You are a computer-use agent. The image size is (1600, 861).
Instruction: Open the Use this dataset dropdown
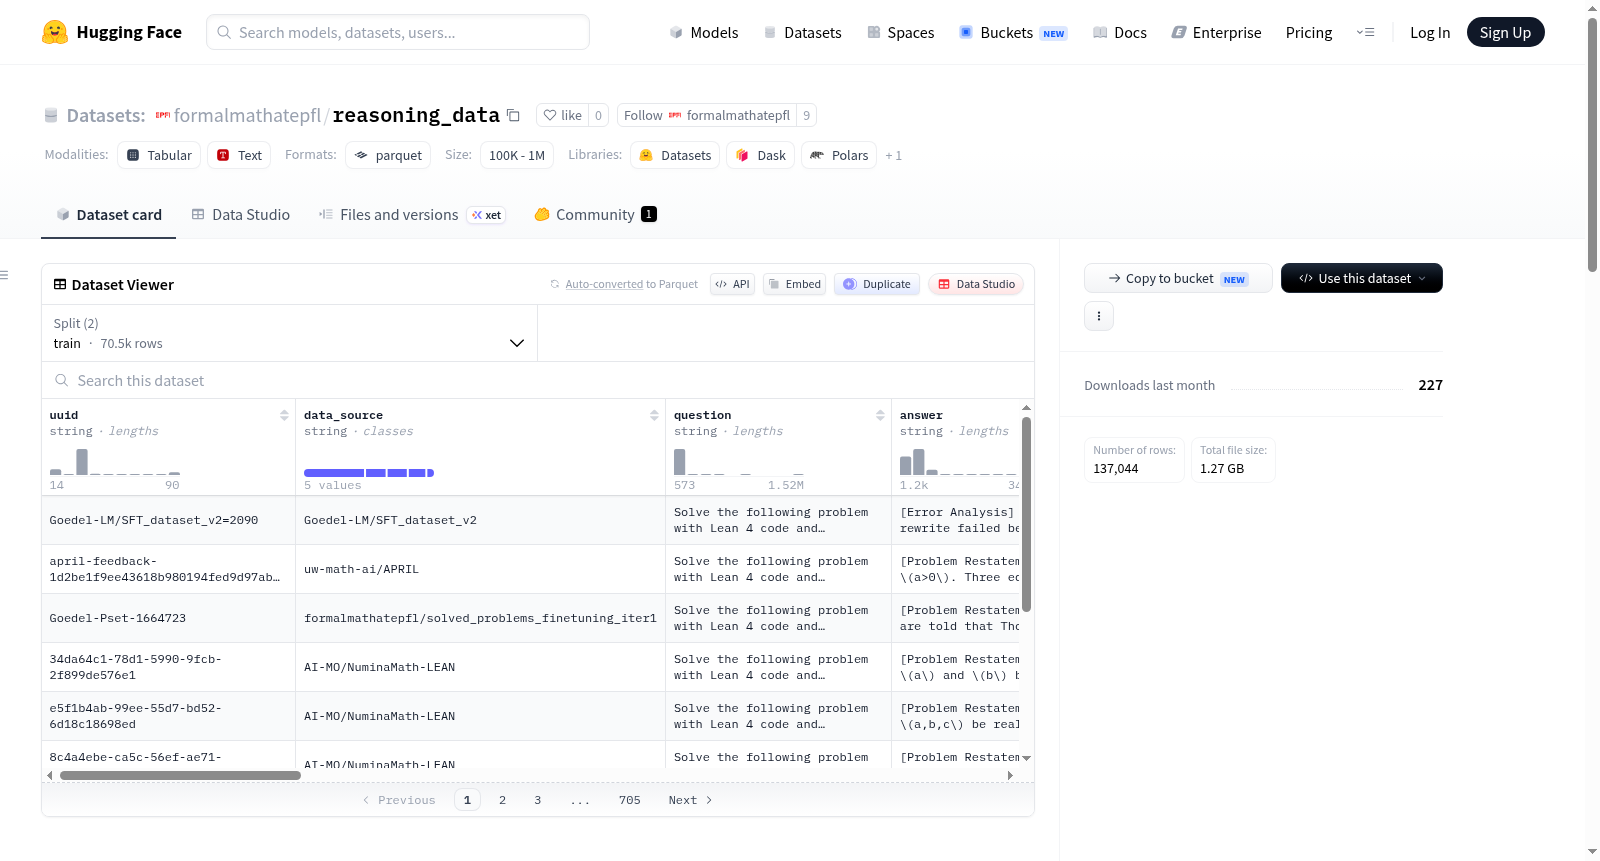coord(1361,278)
